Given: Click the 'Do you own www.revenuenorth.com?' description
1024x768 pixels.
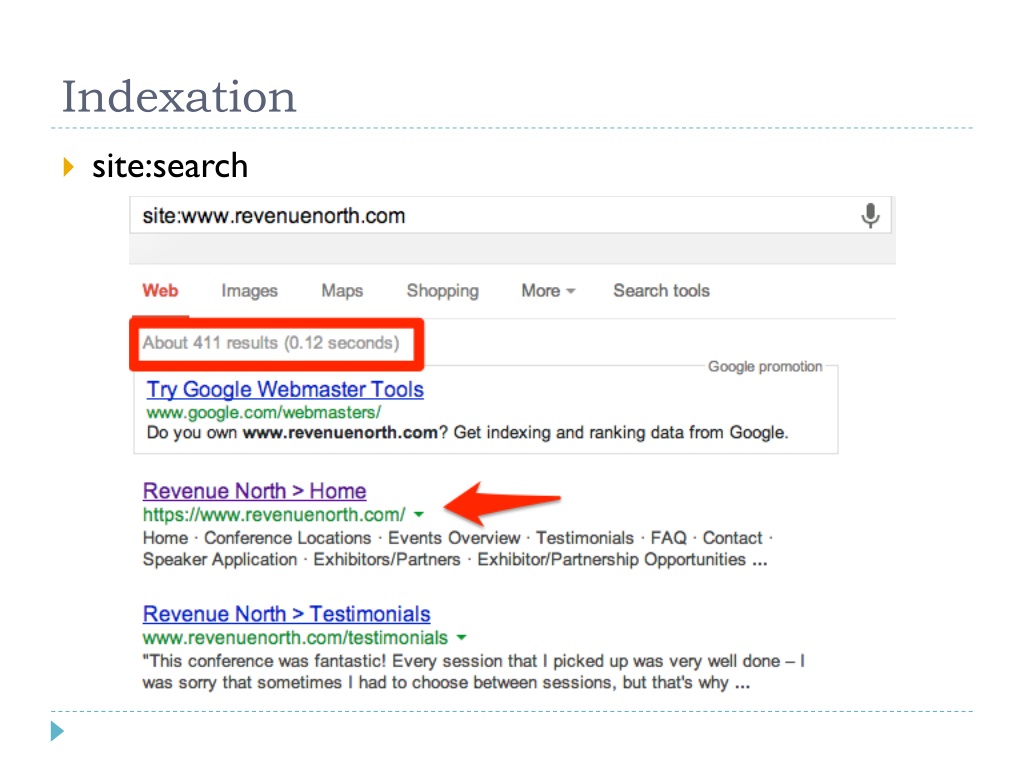Looking at the screenshot, I should [x=468, y=432].
